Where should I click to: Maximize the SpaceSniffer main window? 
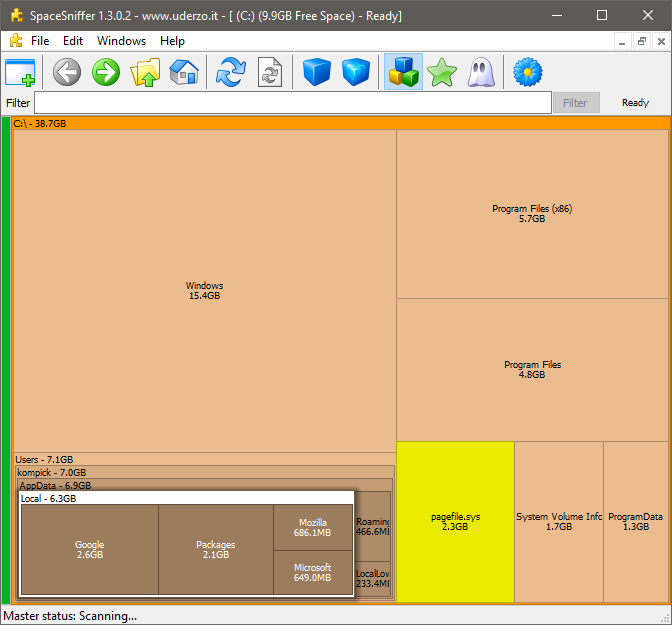[x=602, y=15]
